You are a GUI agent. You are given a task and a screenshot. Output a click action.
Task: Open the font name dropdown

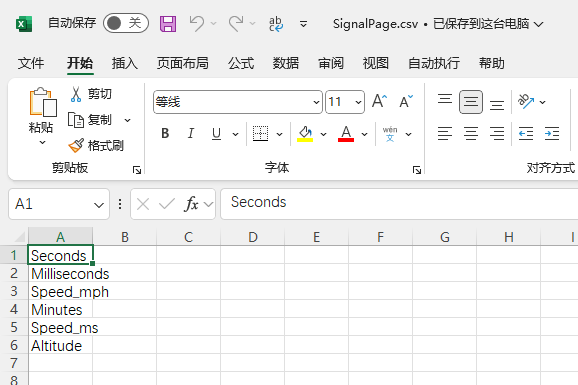coord(316,102)
